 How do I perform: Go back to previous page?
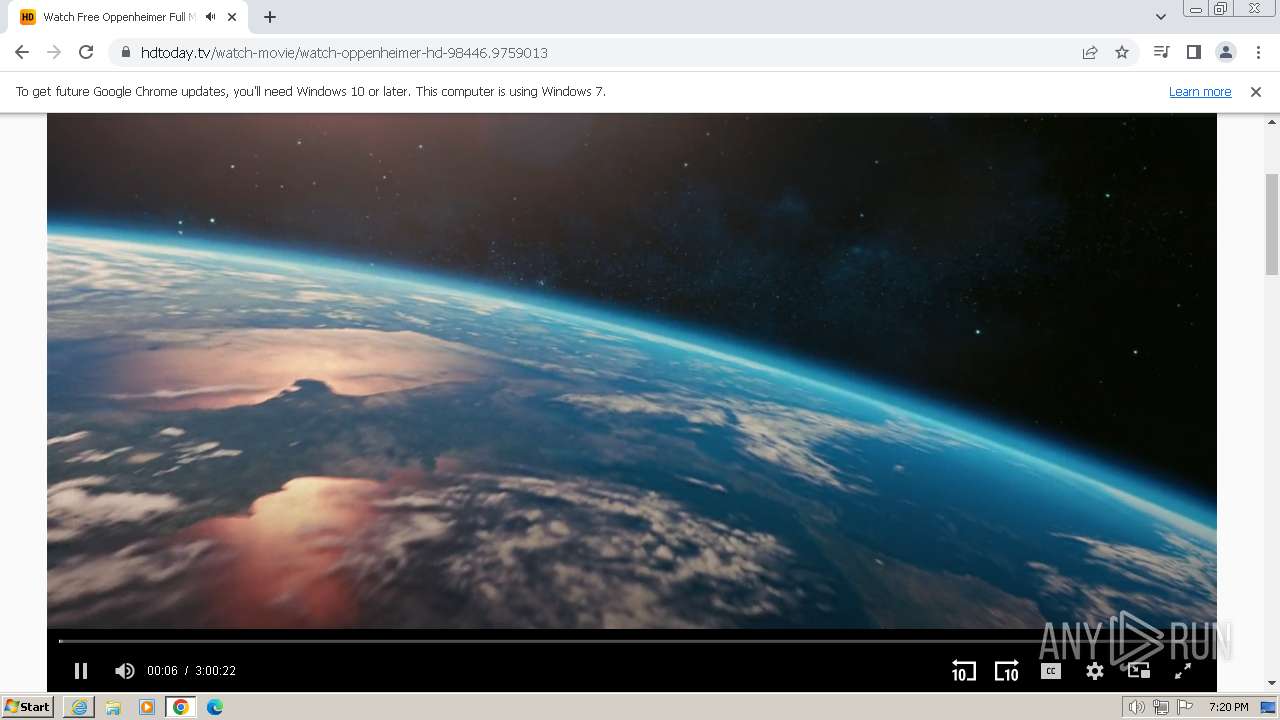tap(22, 52)
